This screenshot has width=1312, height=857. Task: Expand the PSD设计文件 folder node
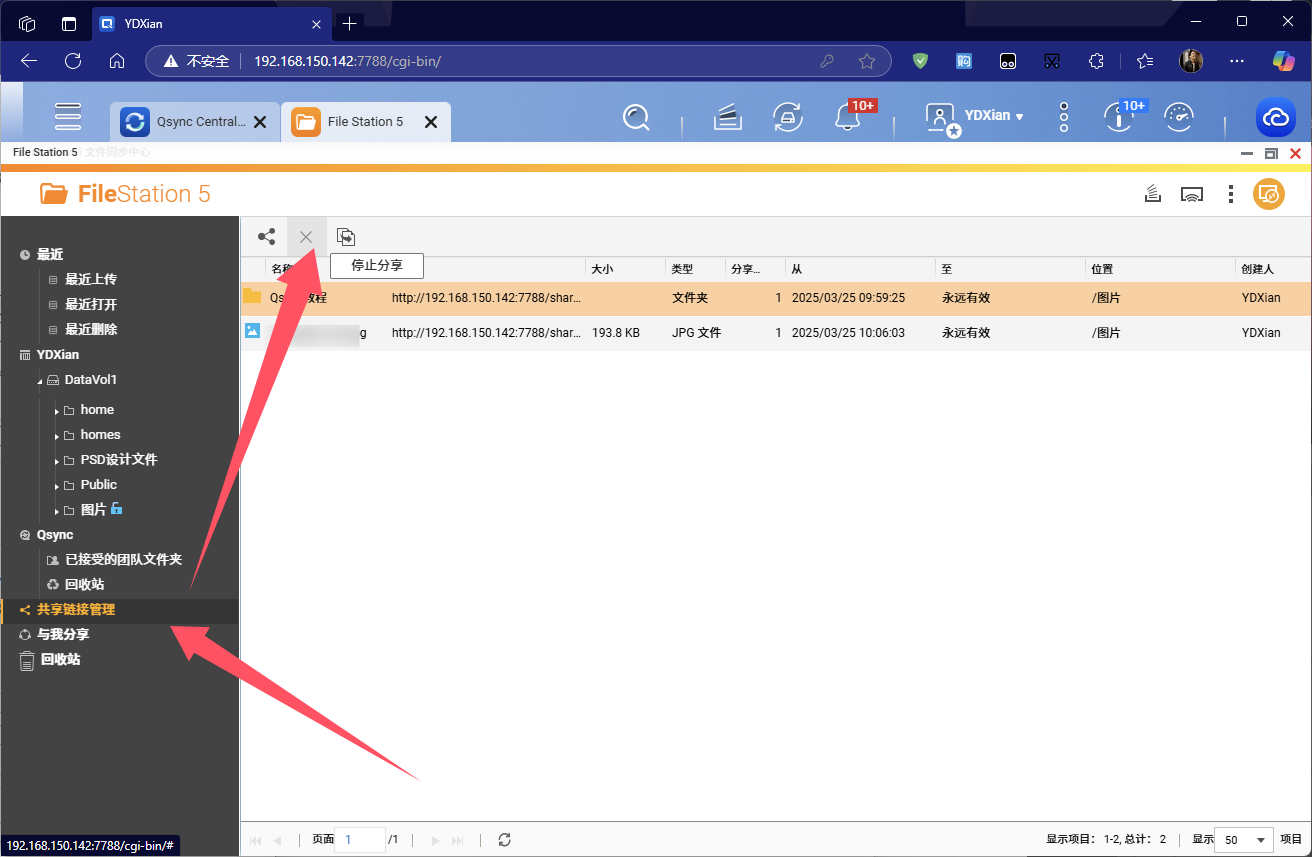click(x=56, y=460)
